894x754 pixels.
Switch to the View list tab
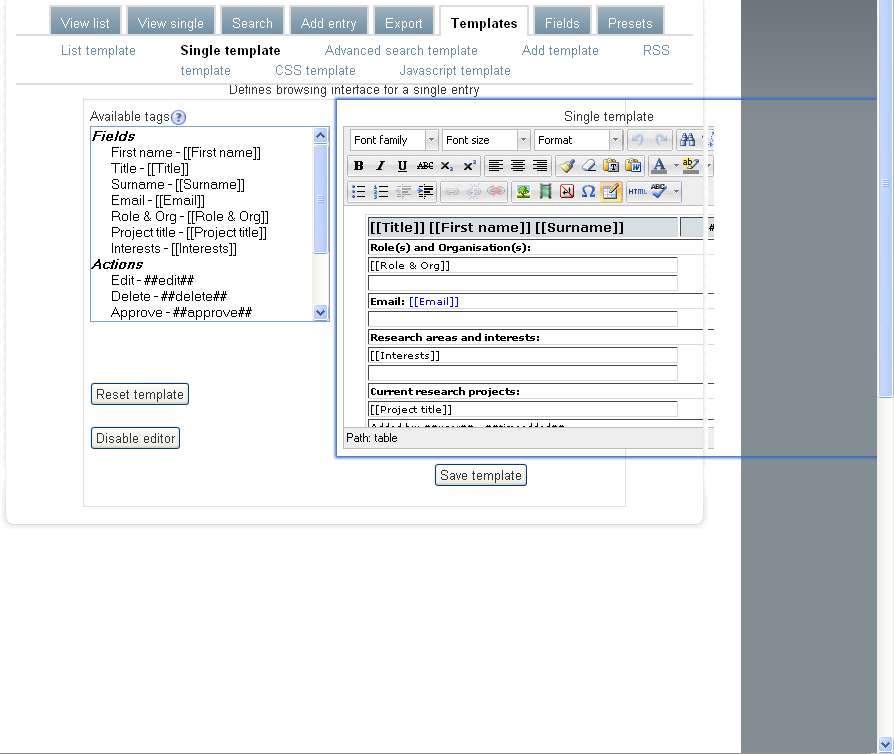[x=85, y=23]
